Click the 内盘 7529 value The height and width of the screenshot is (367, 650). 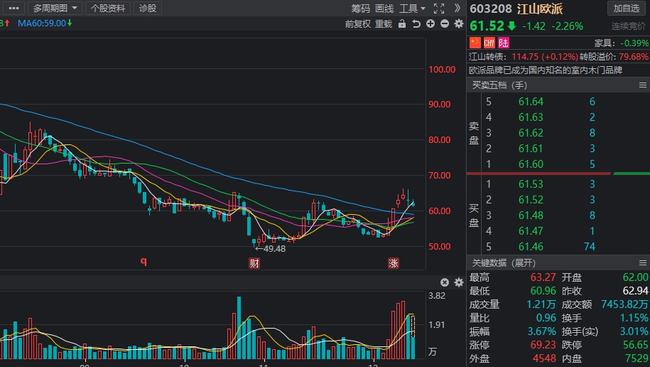click(x=636, y=358)
